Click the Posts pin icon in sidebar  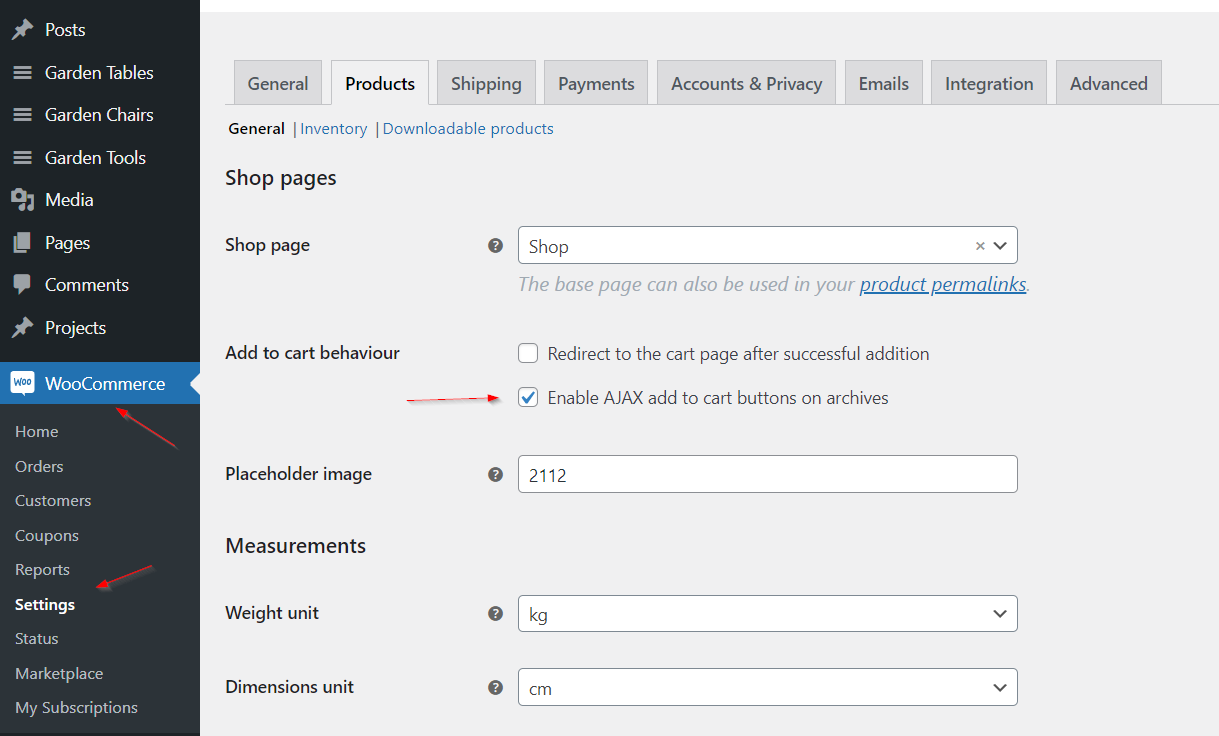click(x=22, y=30)
